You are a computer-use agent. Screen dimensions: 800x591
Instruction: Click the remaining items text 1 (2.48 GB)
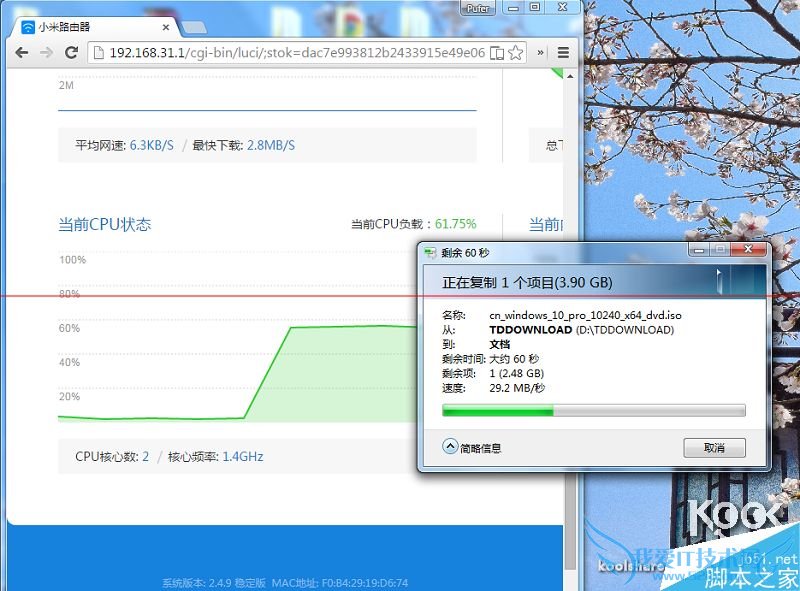click(516, 373)
